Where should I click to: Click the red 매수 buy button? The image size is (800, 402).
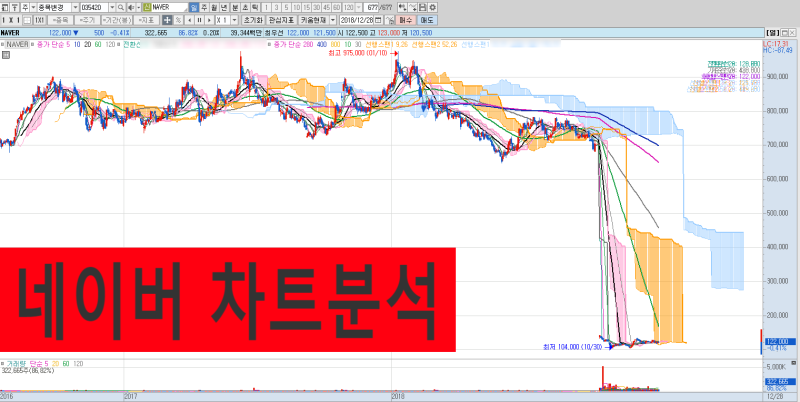[x=406, y=20]
